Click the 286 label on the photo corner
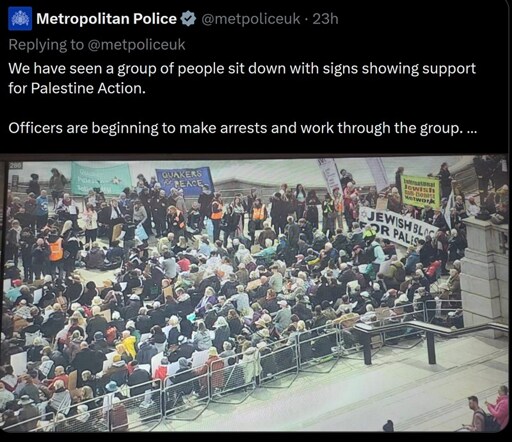Screen dimensions: 512x442 (15, 165)
